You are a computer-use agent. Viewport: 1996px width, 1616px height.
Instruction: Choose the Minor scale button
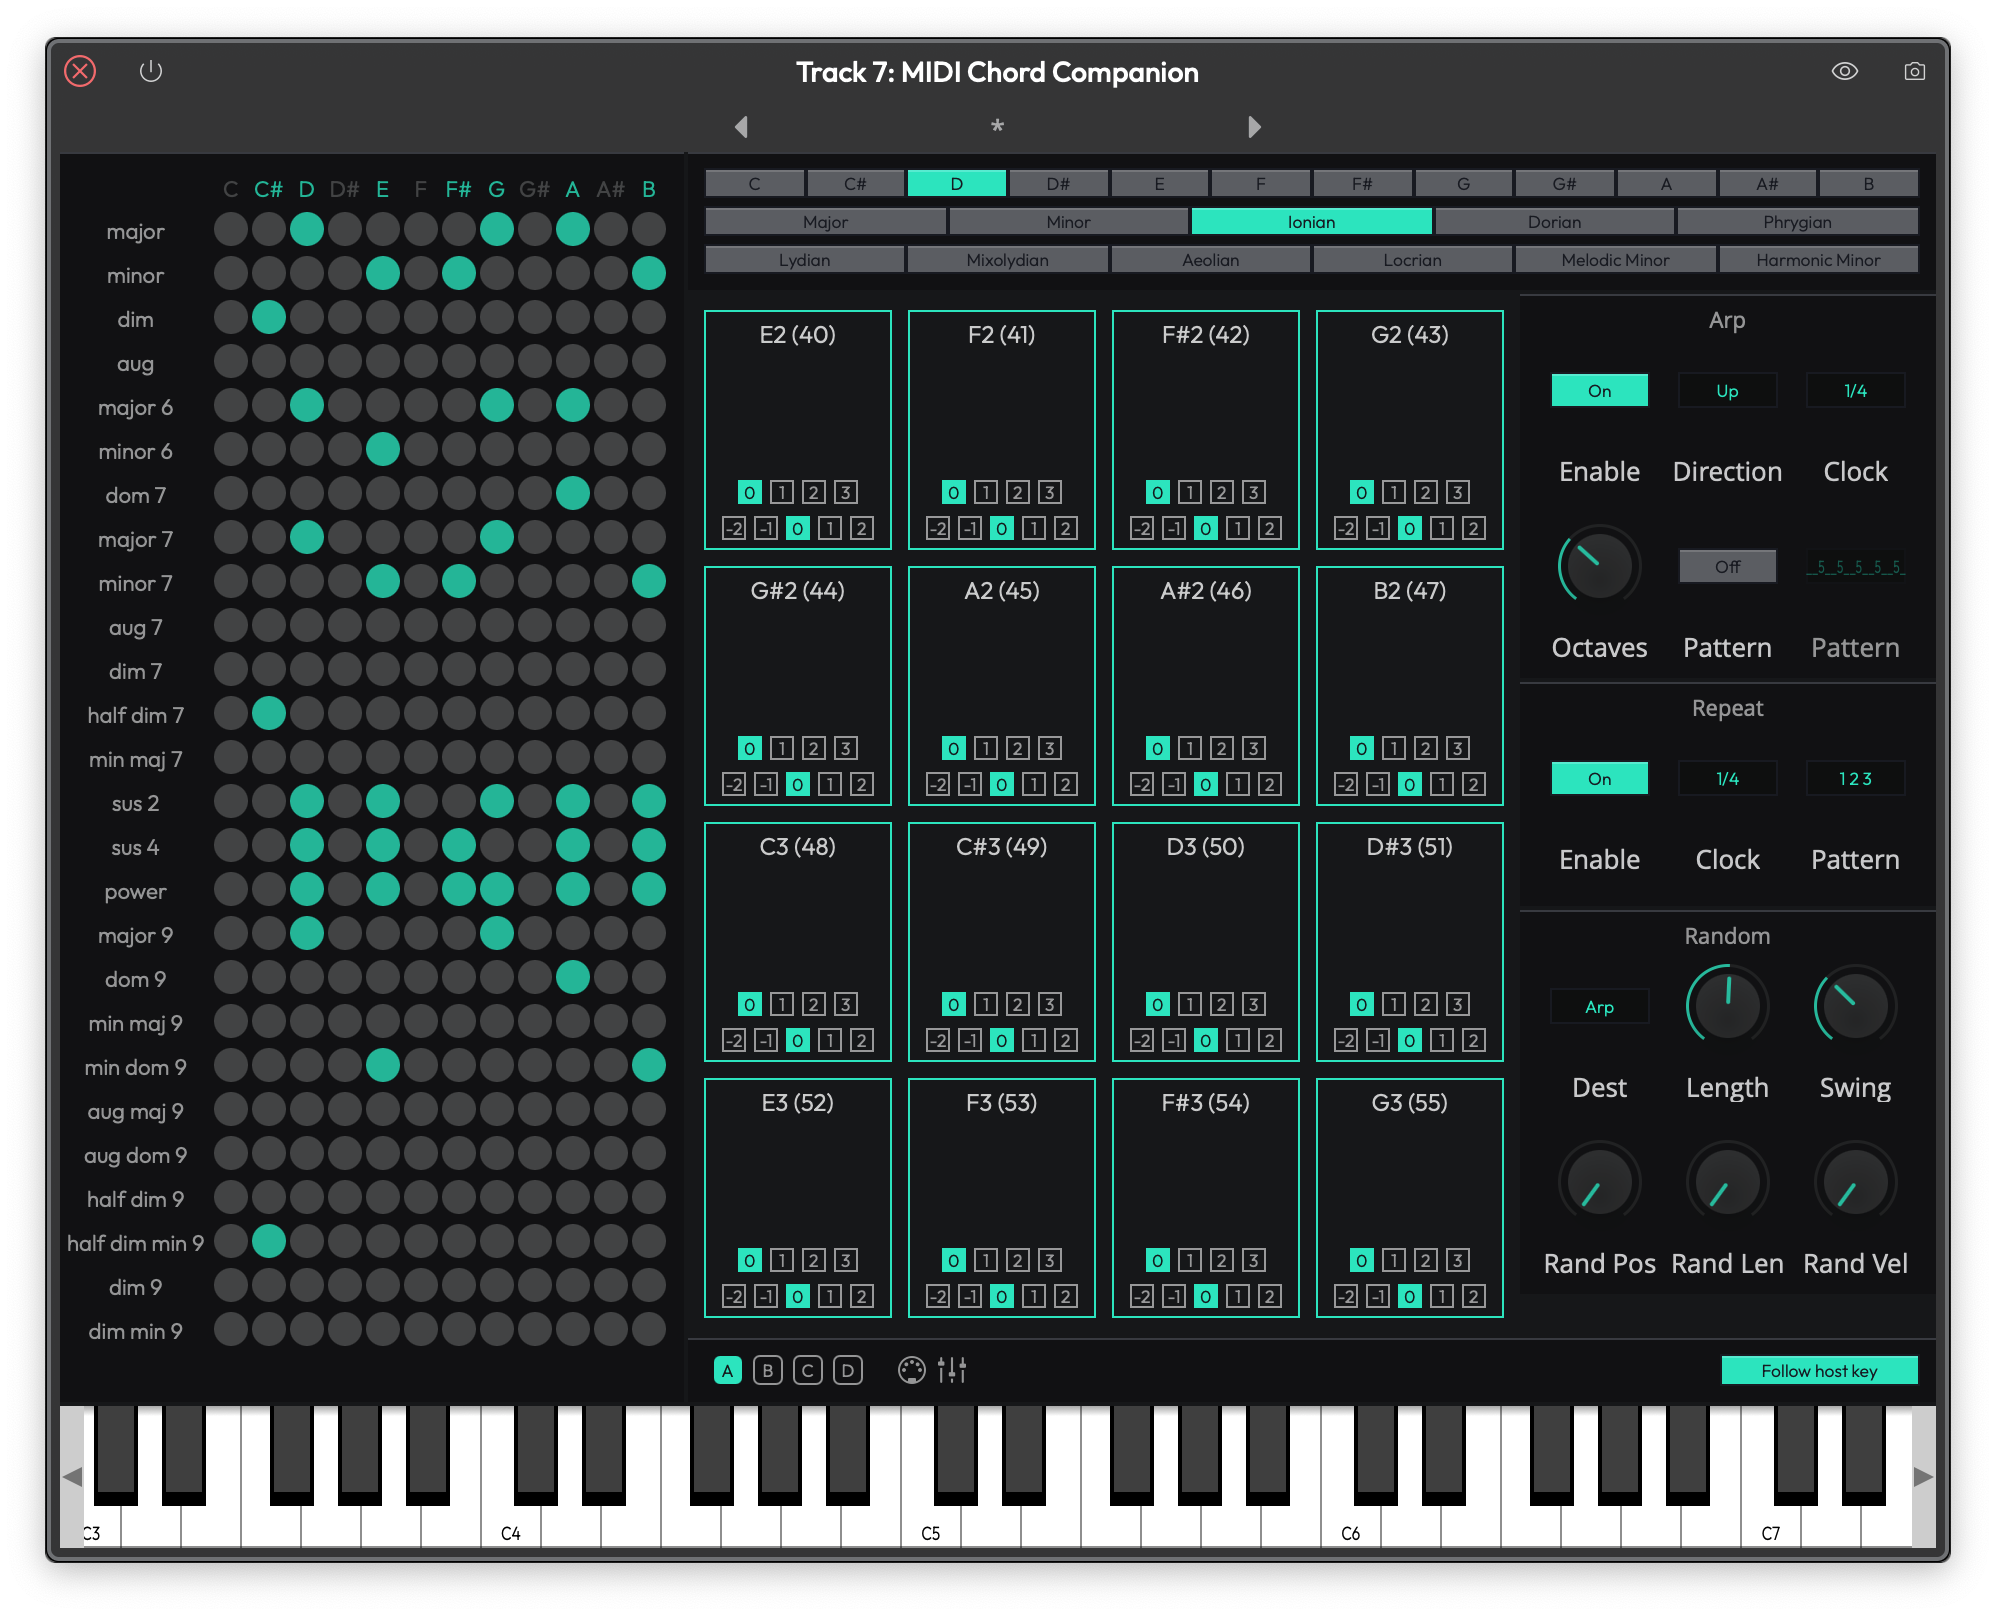pos(1068,221)
